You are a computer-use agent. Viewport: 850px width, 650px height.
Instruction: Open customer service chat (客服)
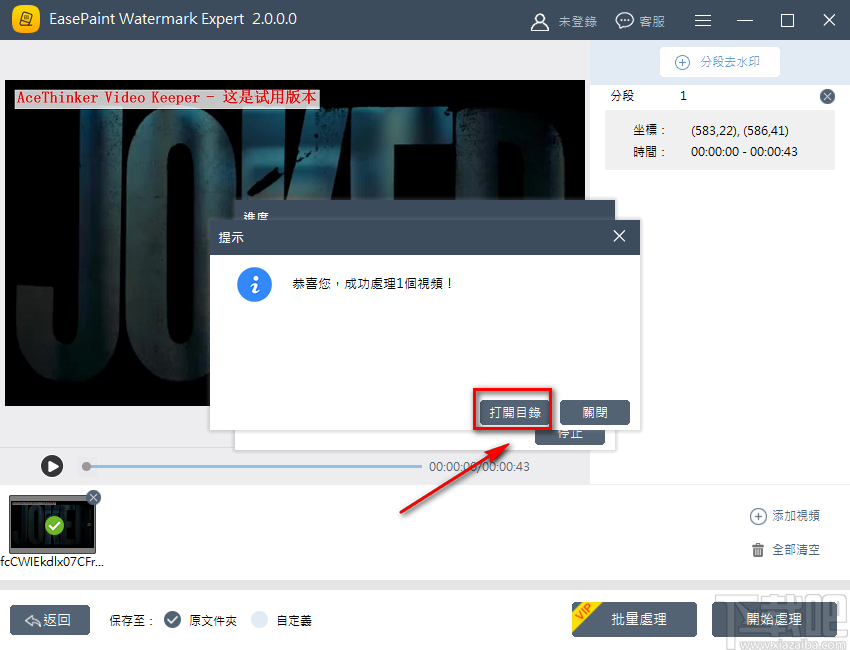coord(640,21)
